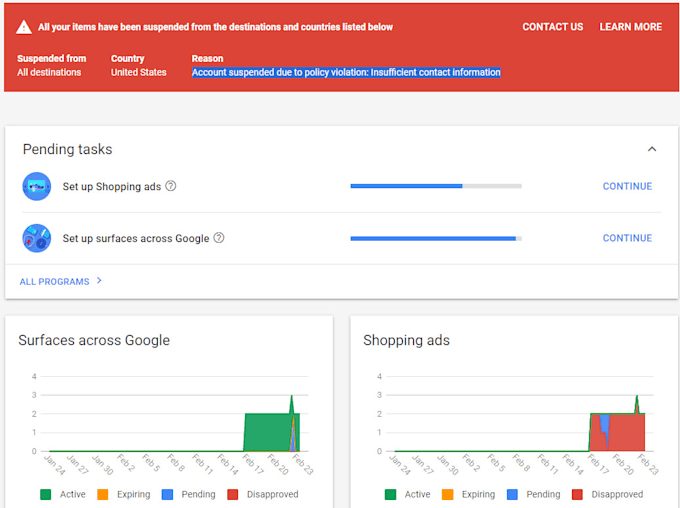Click the Expiring orange swatch in the Surfaces across Google legend
Viewport: 680px width, 508px height.
click(103, 495)
